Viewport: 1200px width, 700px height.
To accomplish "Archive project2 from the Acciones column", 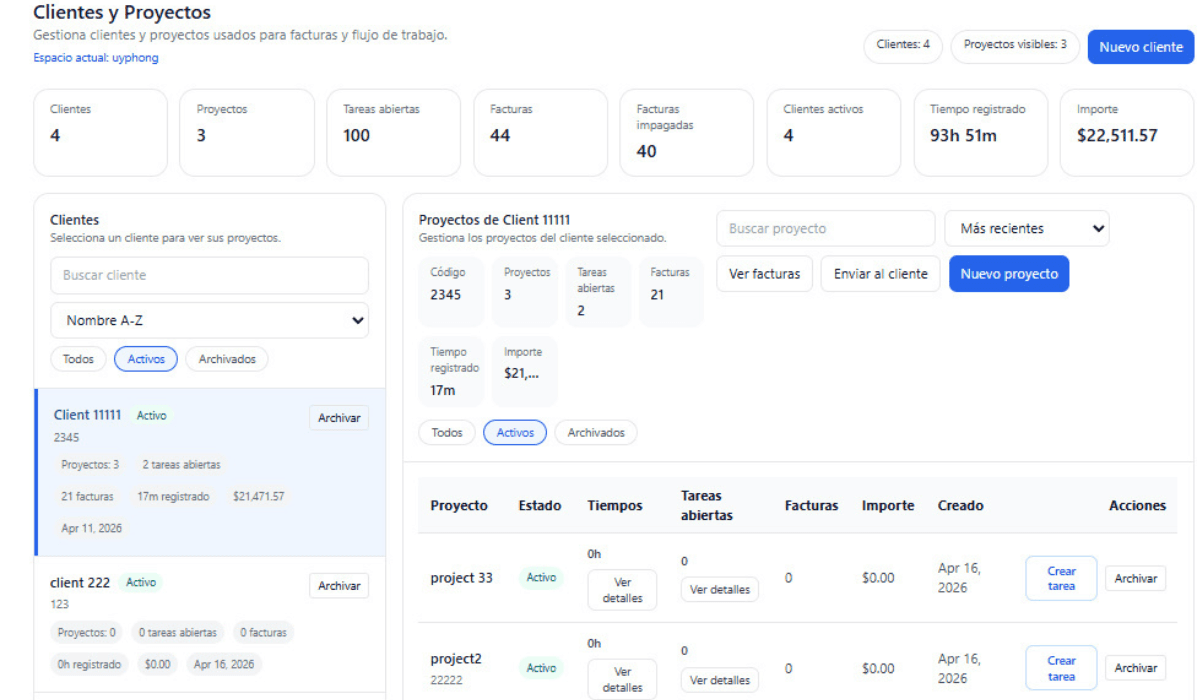I will click(1135, 668).
